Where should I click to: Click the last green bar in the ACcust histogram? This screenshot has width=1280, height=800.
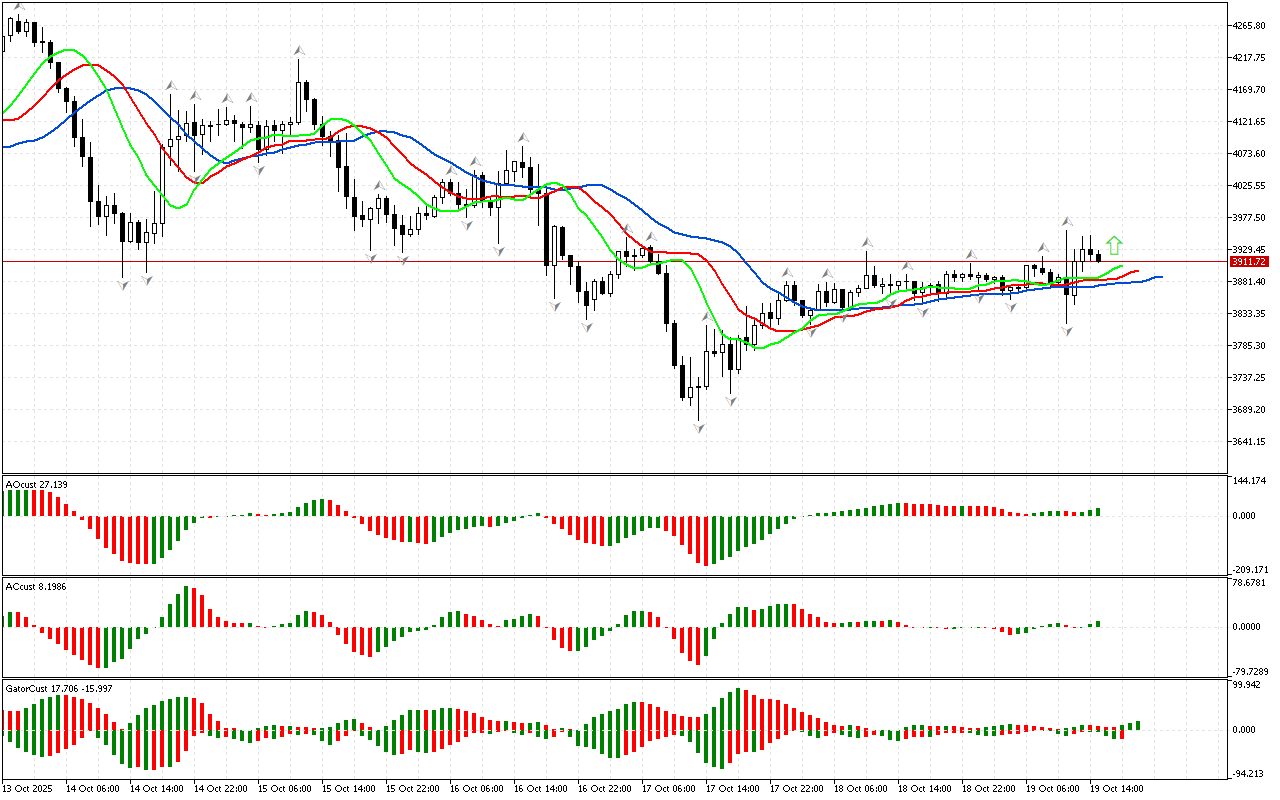point(1098,624)
